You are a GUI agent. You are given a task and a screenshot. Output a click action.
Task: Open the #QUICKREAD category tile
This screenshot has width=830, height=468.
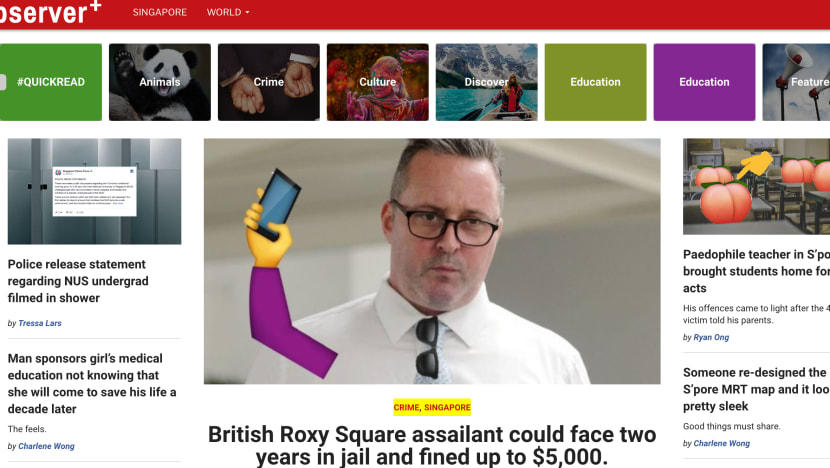point(51,82)
